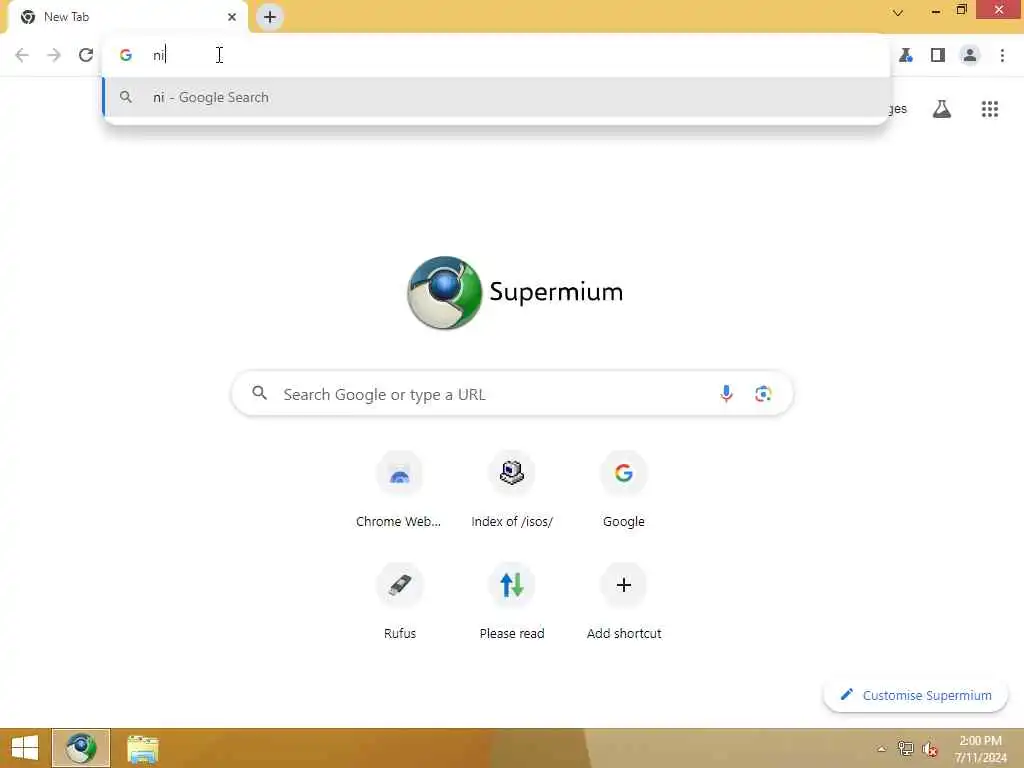Expand the tab search chevron
This screenshot has height=768, width=1024.
click(898, 12)
